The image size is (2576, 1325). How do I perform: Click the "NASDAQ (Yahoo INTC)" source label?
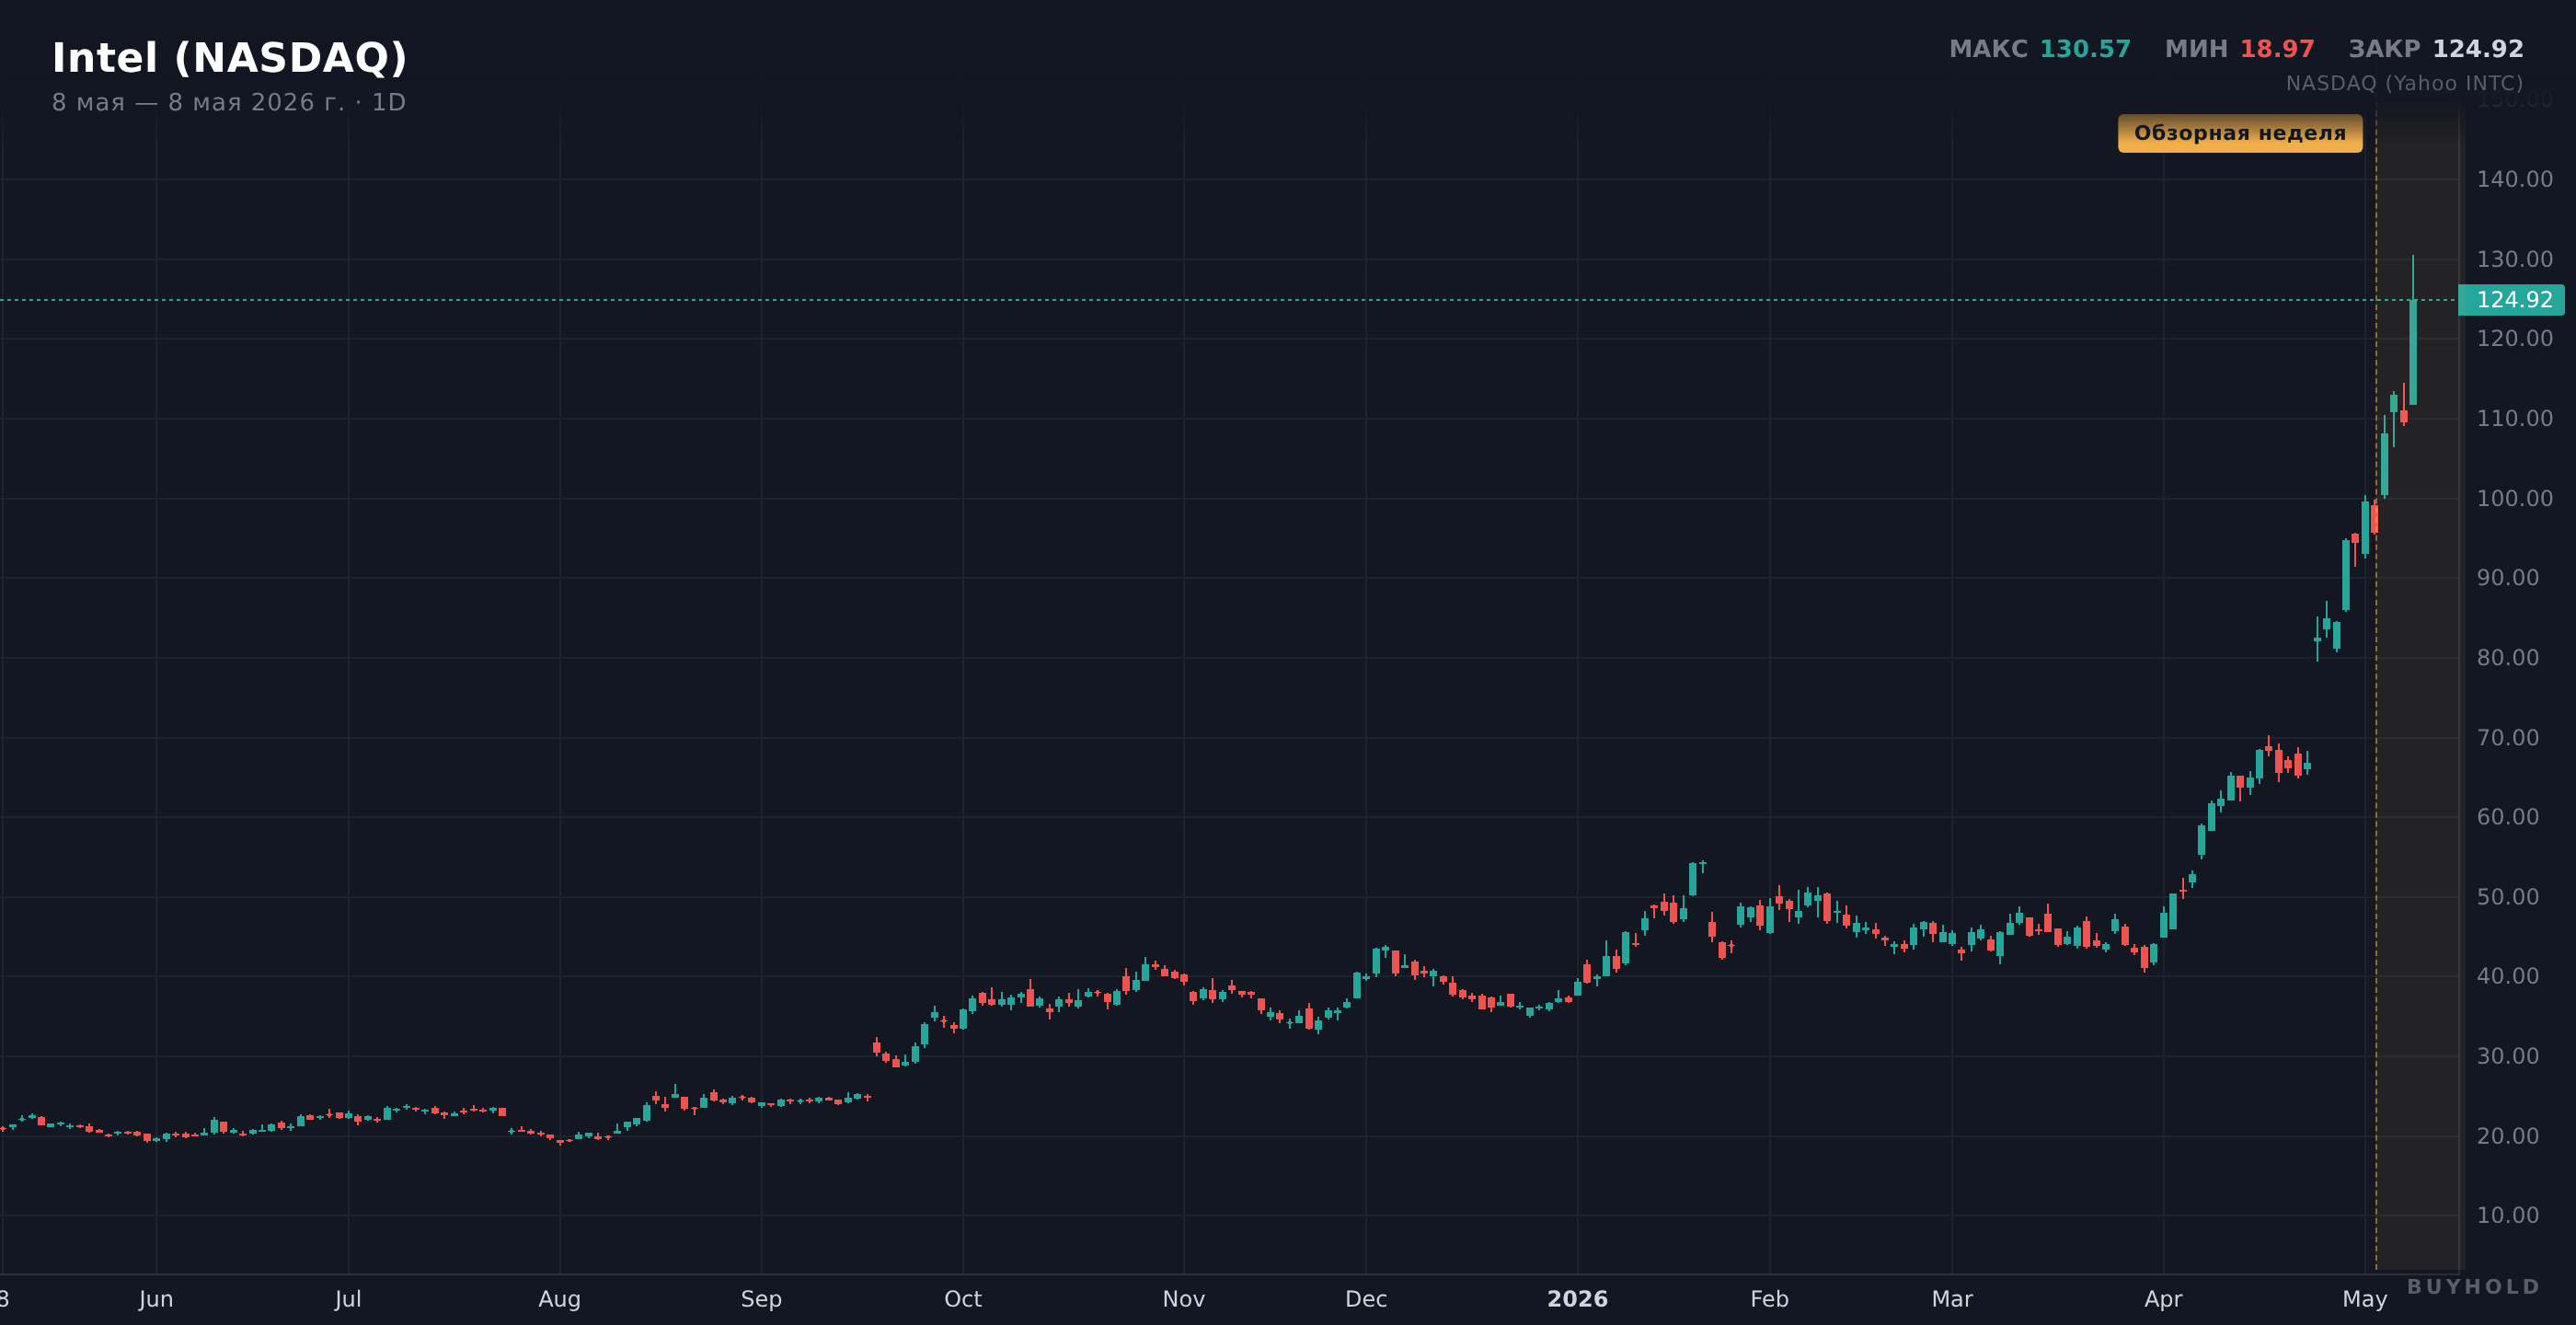(2404, 83)
